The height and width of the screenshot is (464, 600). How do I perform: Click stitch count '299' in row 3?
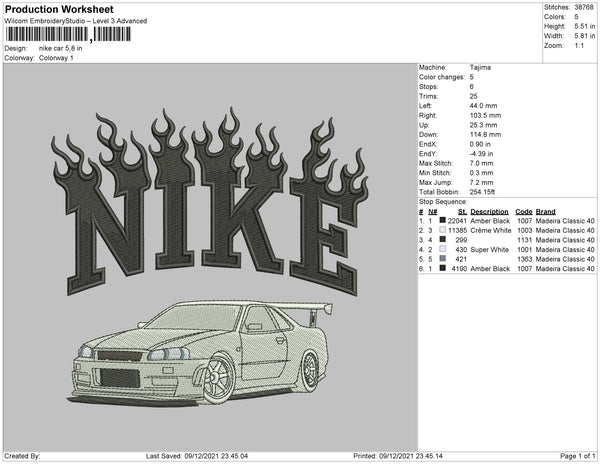tap(461, 240)
